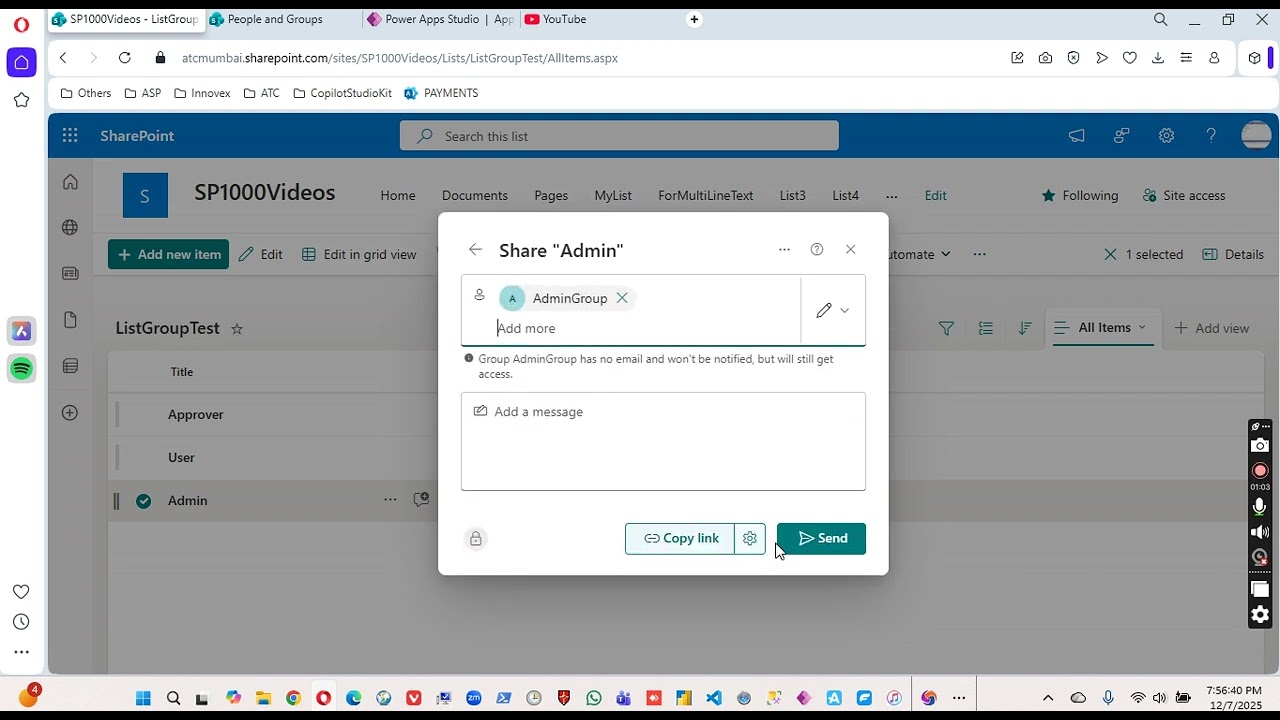Image resolution: width=1280 pixels, height=720 pixels.
Task: Click the Add more recipients field
Action: [x=645, y=328]
